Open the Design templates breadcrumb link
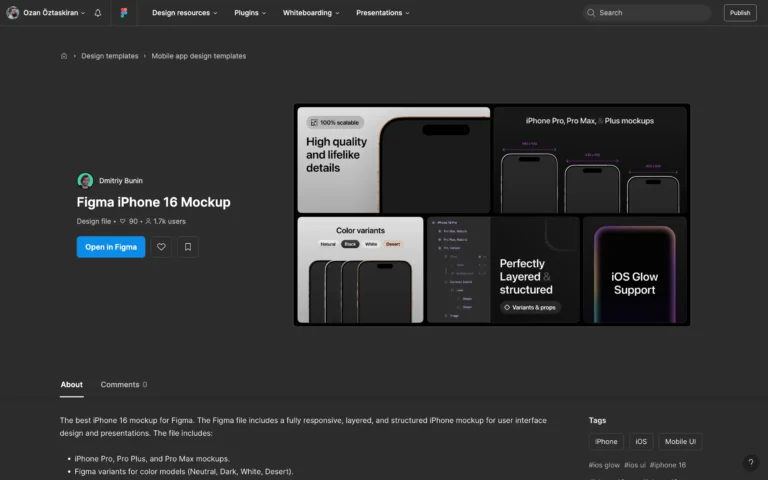The height and width of the screenshot is (480, 768). click(110, 56)
